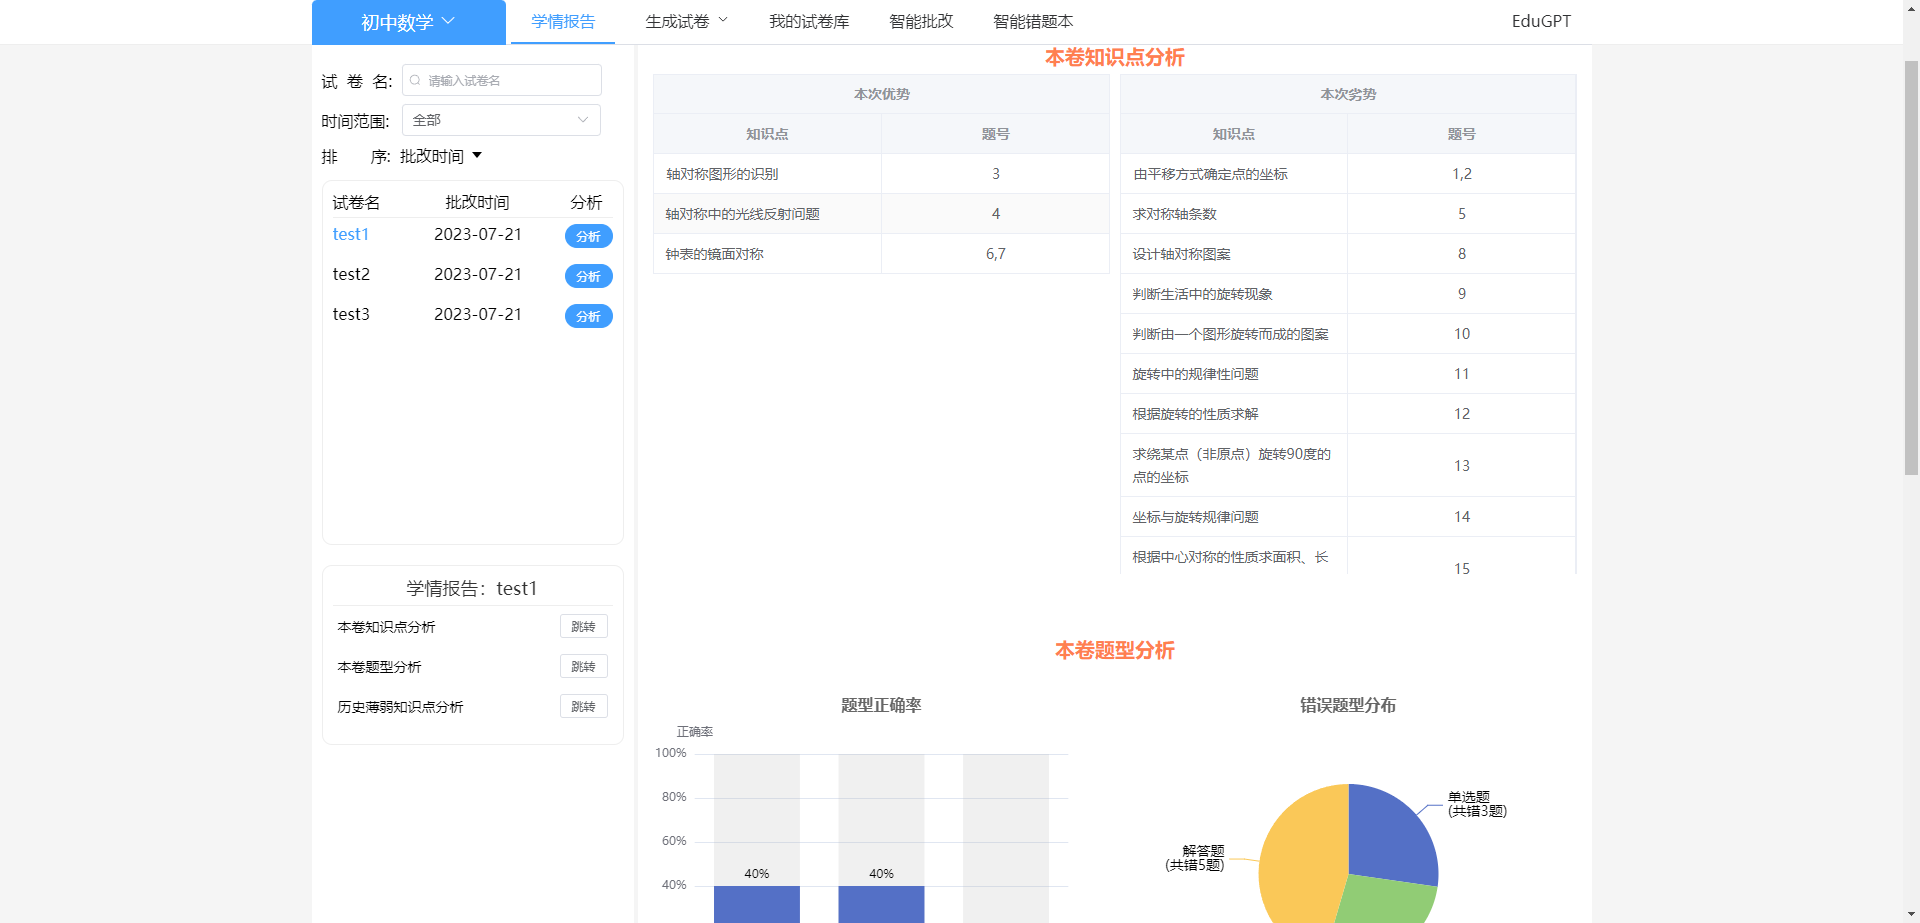The width and height of the screenshot is (1920, 923).
Task: Click the EduGPT label in header
Action: tap(1541, 22)
